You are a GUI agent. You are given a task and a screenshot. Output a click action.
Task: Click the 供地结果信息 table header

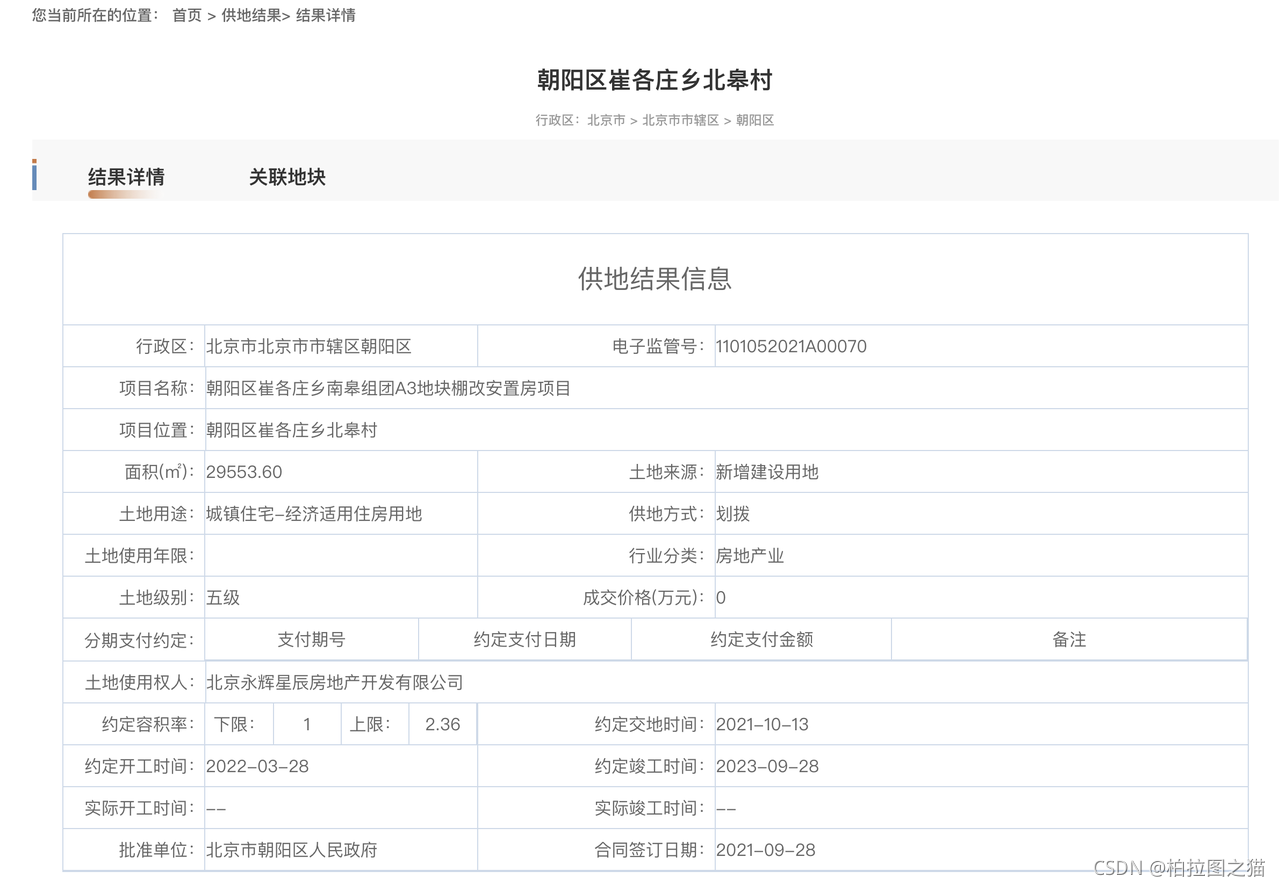[x=657, y=280]
